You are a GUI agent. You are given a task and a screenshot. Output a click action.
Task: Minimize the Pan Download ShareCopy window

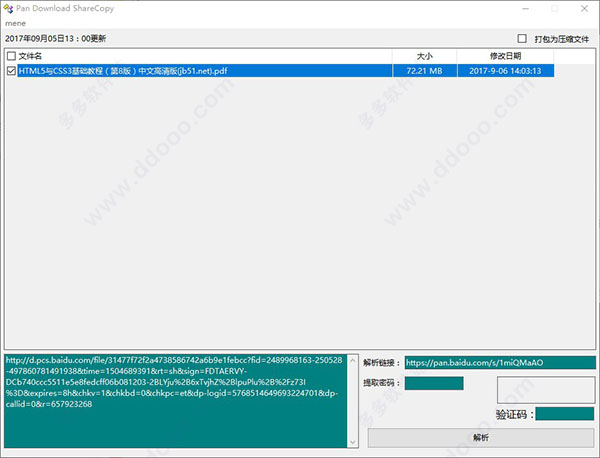(x=526, y=8)
